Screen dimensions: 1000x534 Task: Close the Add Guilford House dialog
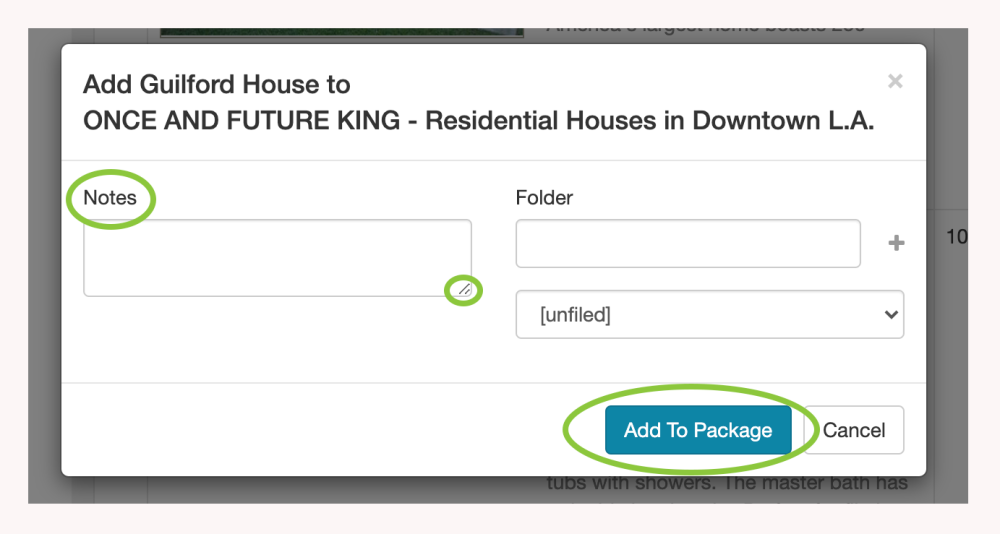pyautogui.click(x=895, y=81)
